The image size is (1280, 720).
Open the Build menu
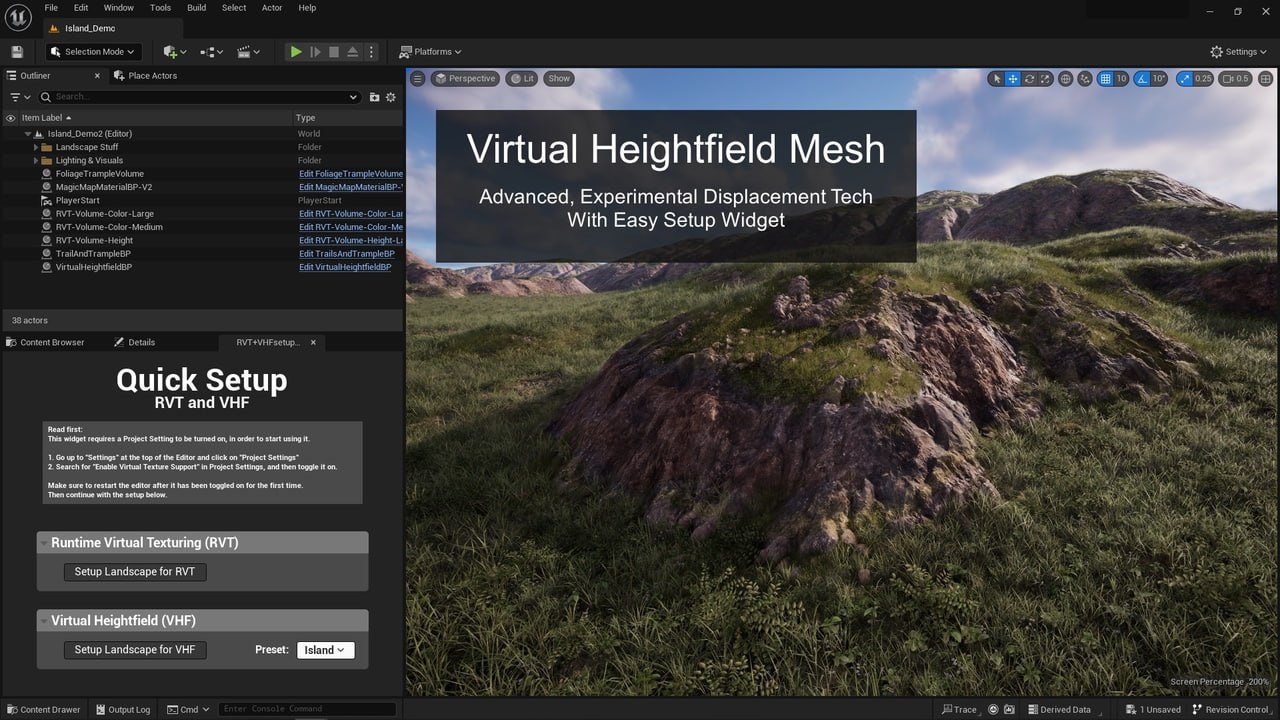coord(196,8)
